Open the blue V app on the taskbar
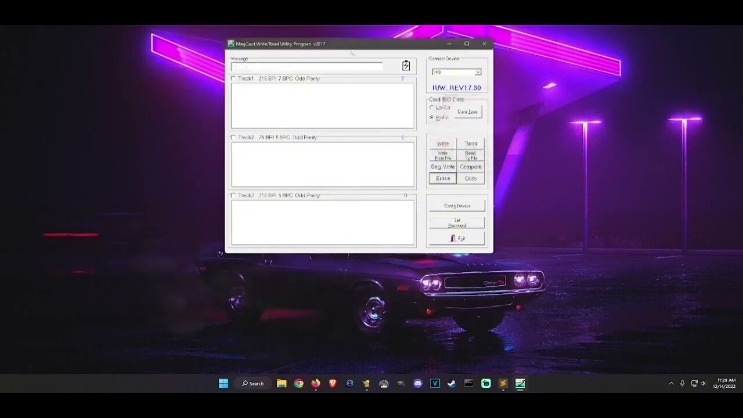 [435, 383]
